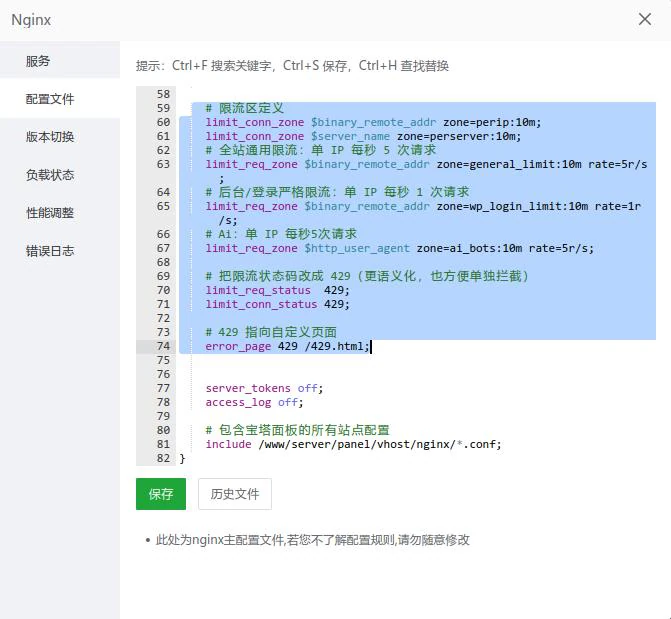The height and width of the screenshot is (619, 671).
Task: Close the Nginx dialog
Action: [644, 19]
